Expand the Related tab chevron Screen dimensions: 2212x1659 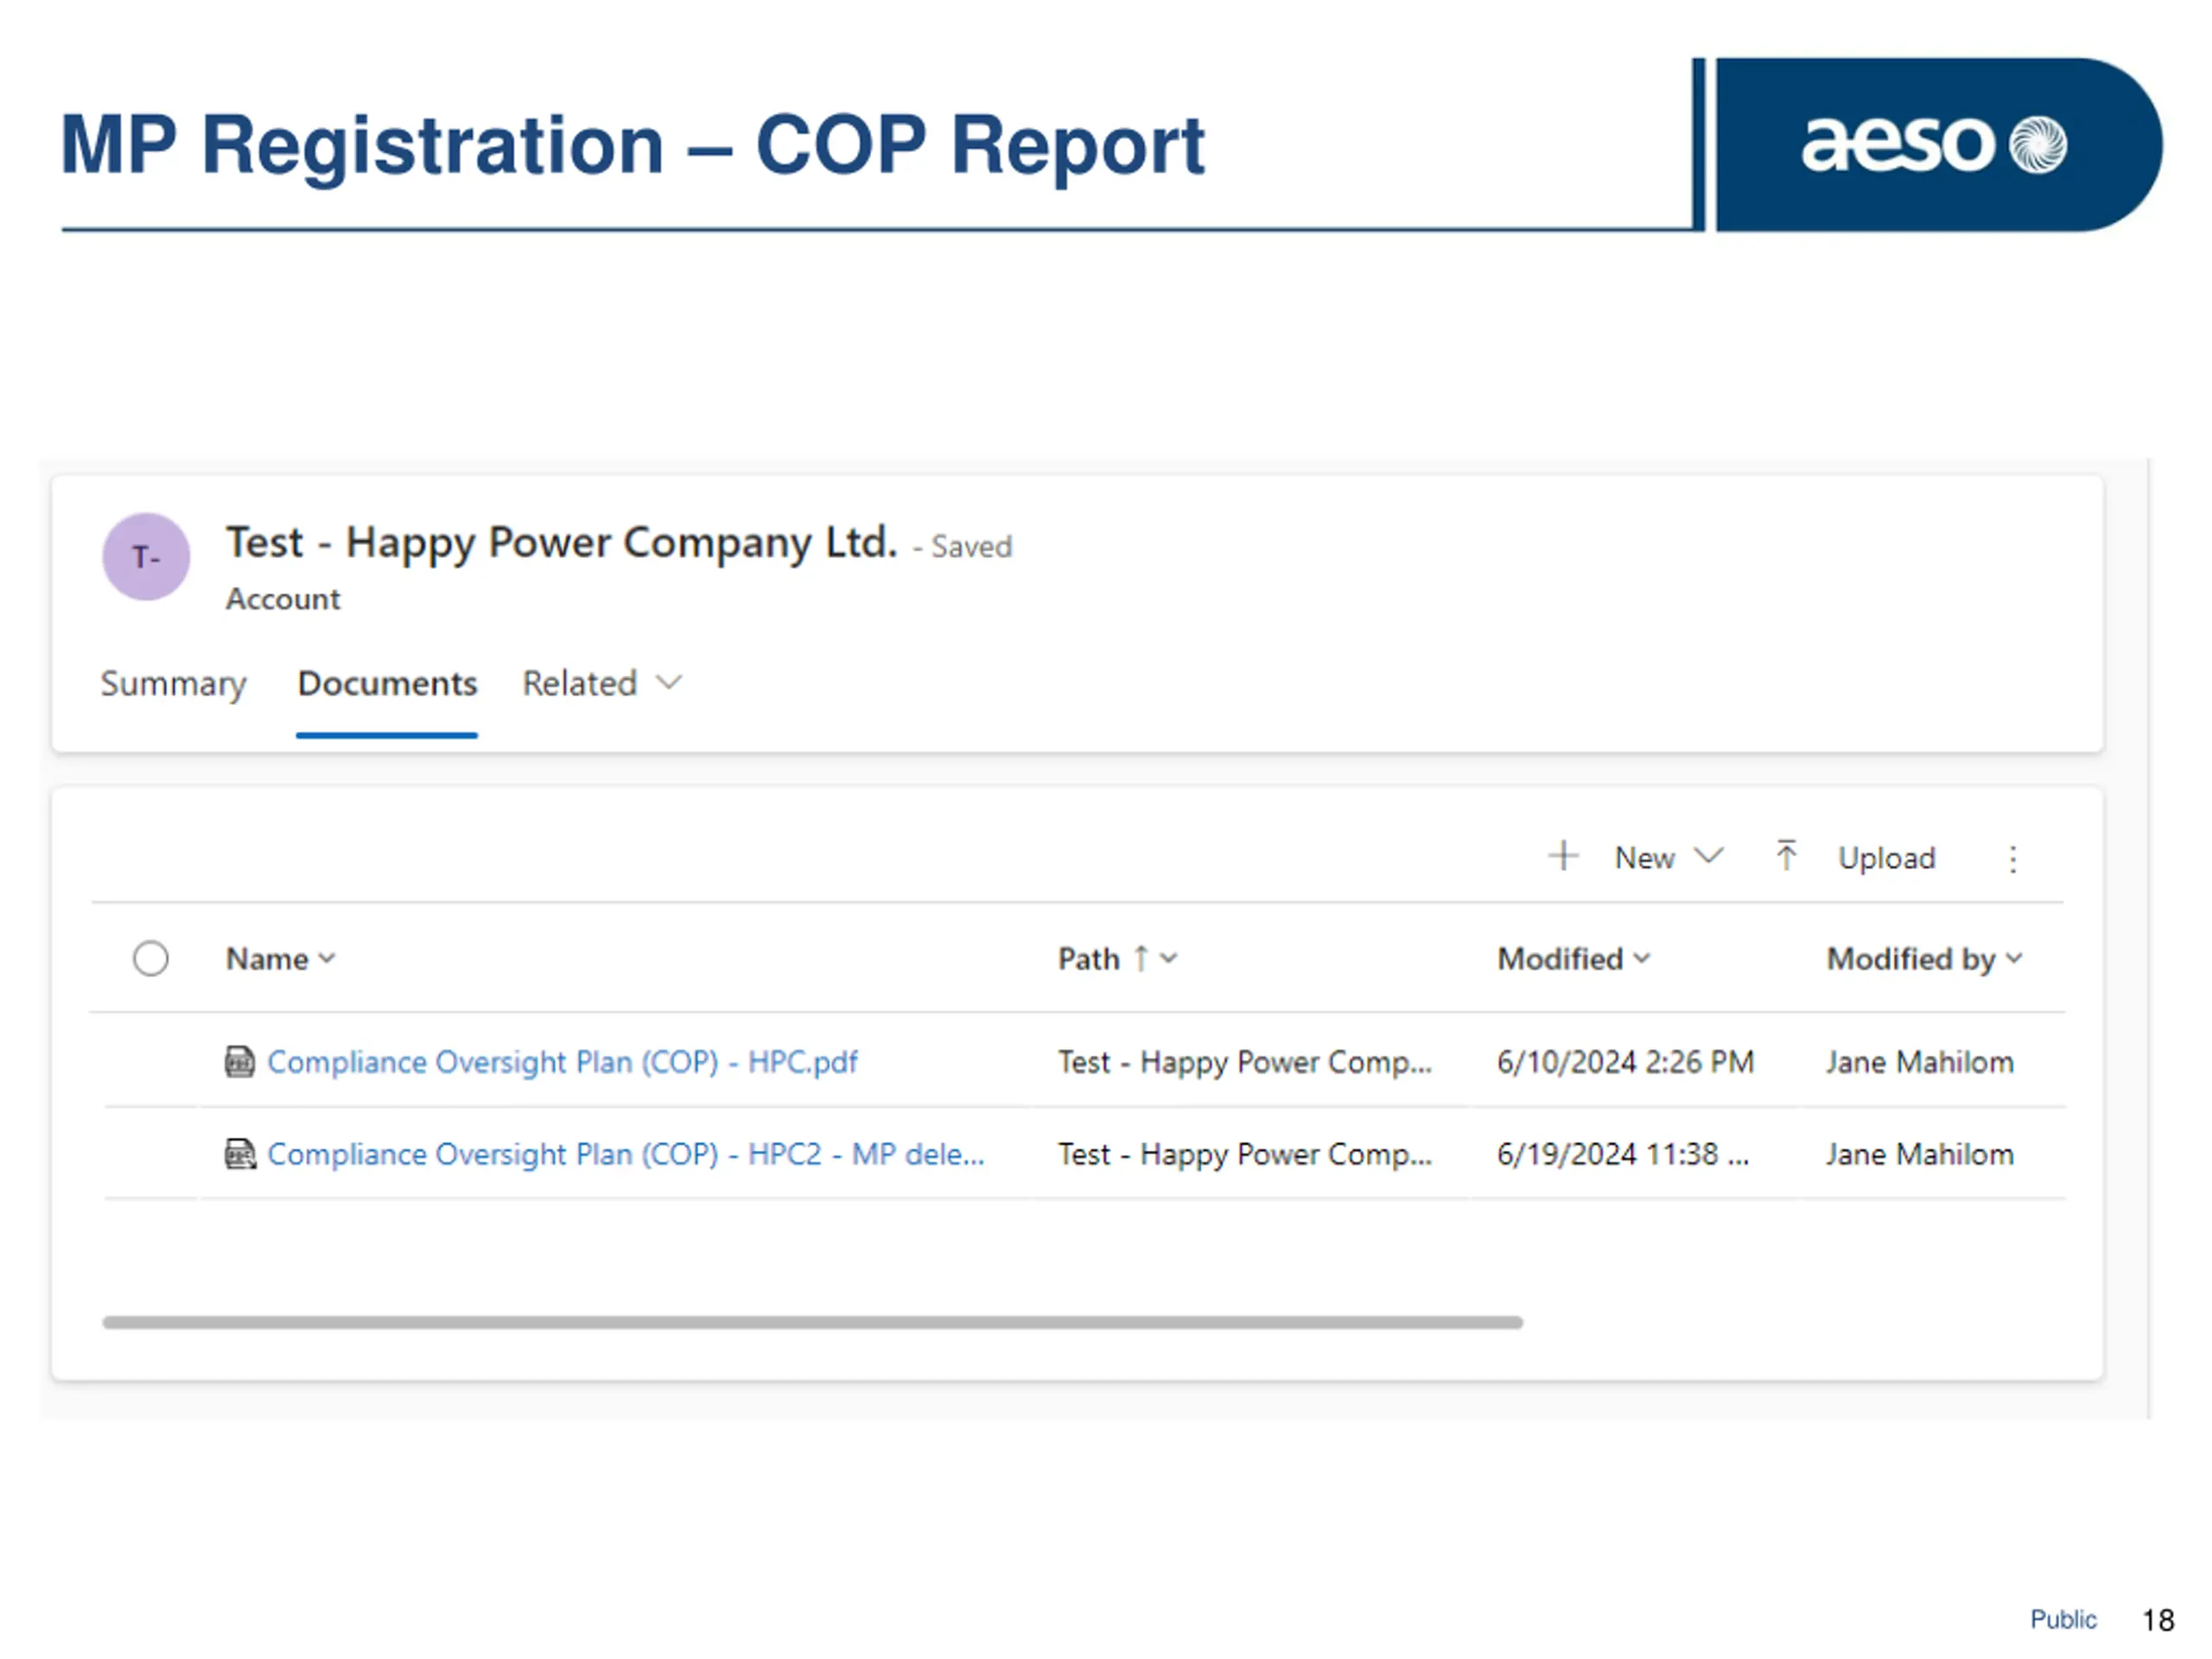click(668, 683)
